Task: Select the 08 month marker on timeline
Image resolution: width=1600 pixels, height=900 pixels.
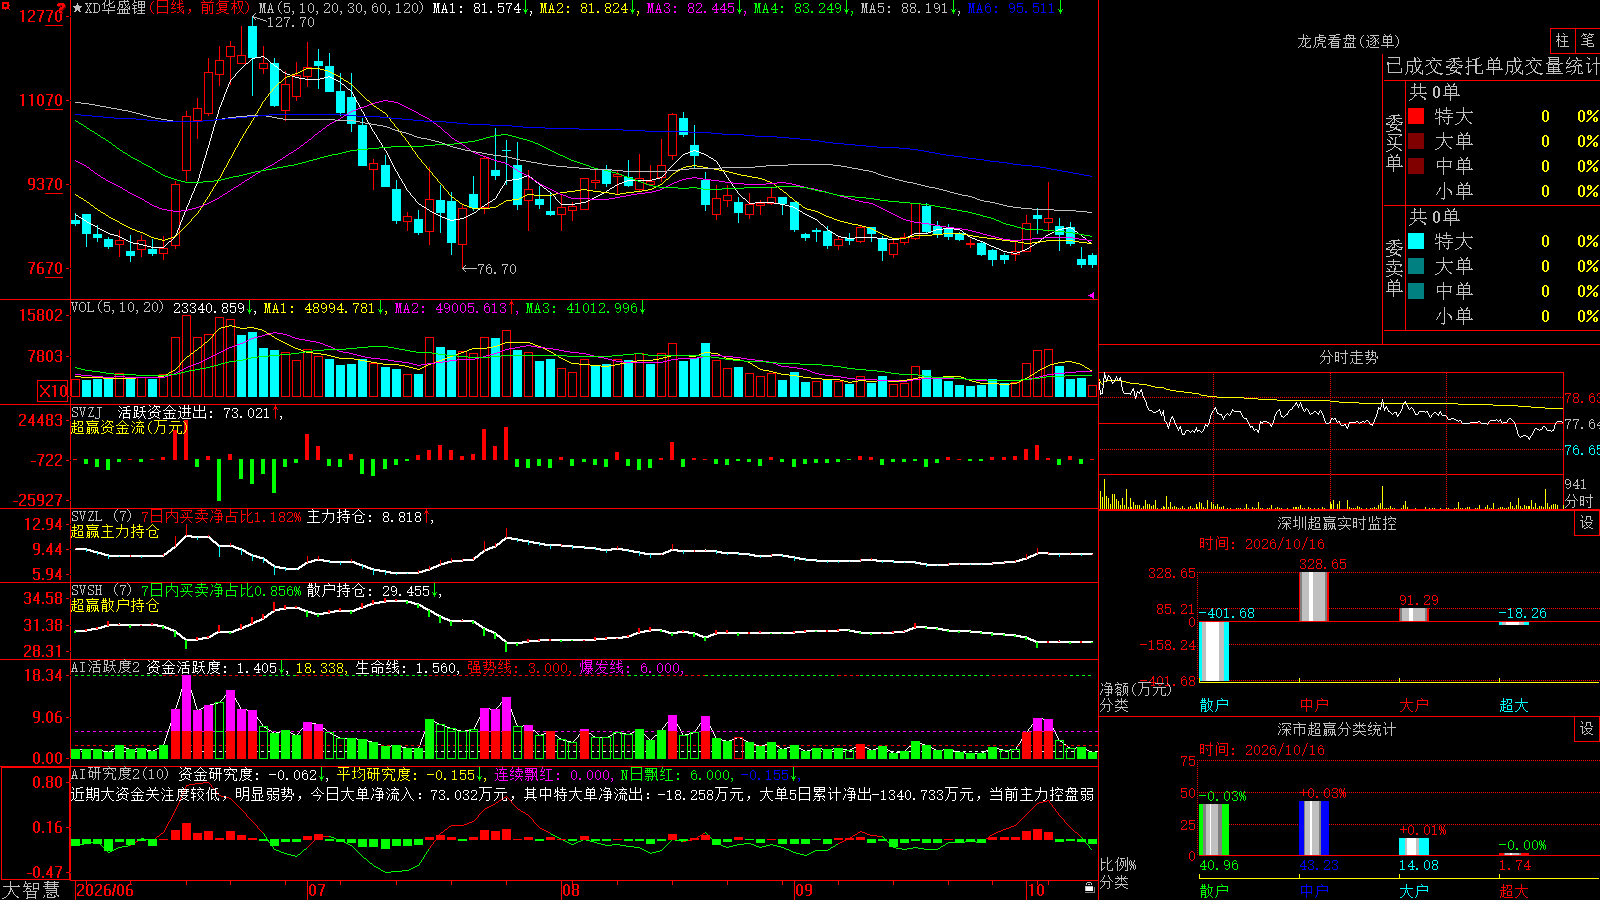Action: coord(571,890)
